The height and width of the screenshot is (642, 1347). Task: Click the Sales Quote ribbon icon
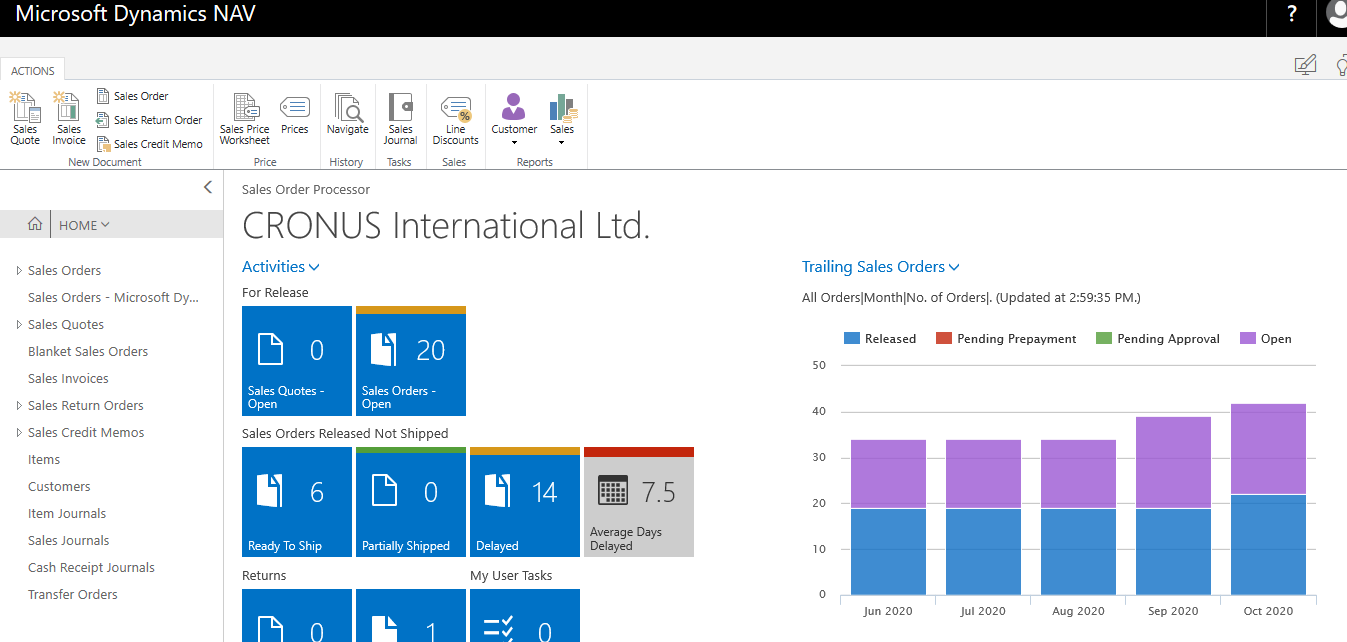(25, 118)
